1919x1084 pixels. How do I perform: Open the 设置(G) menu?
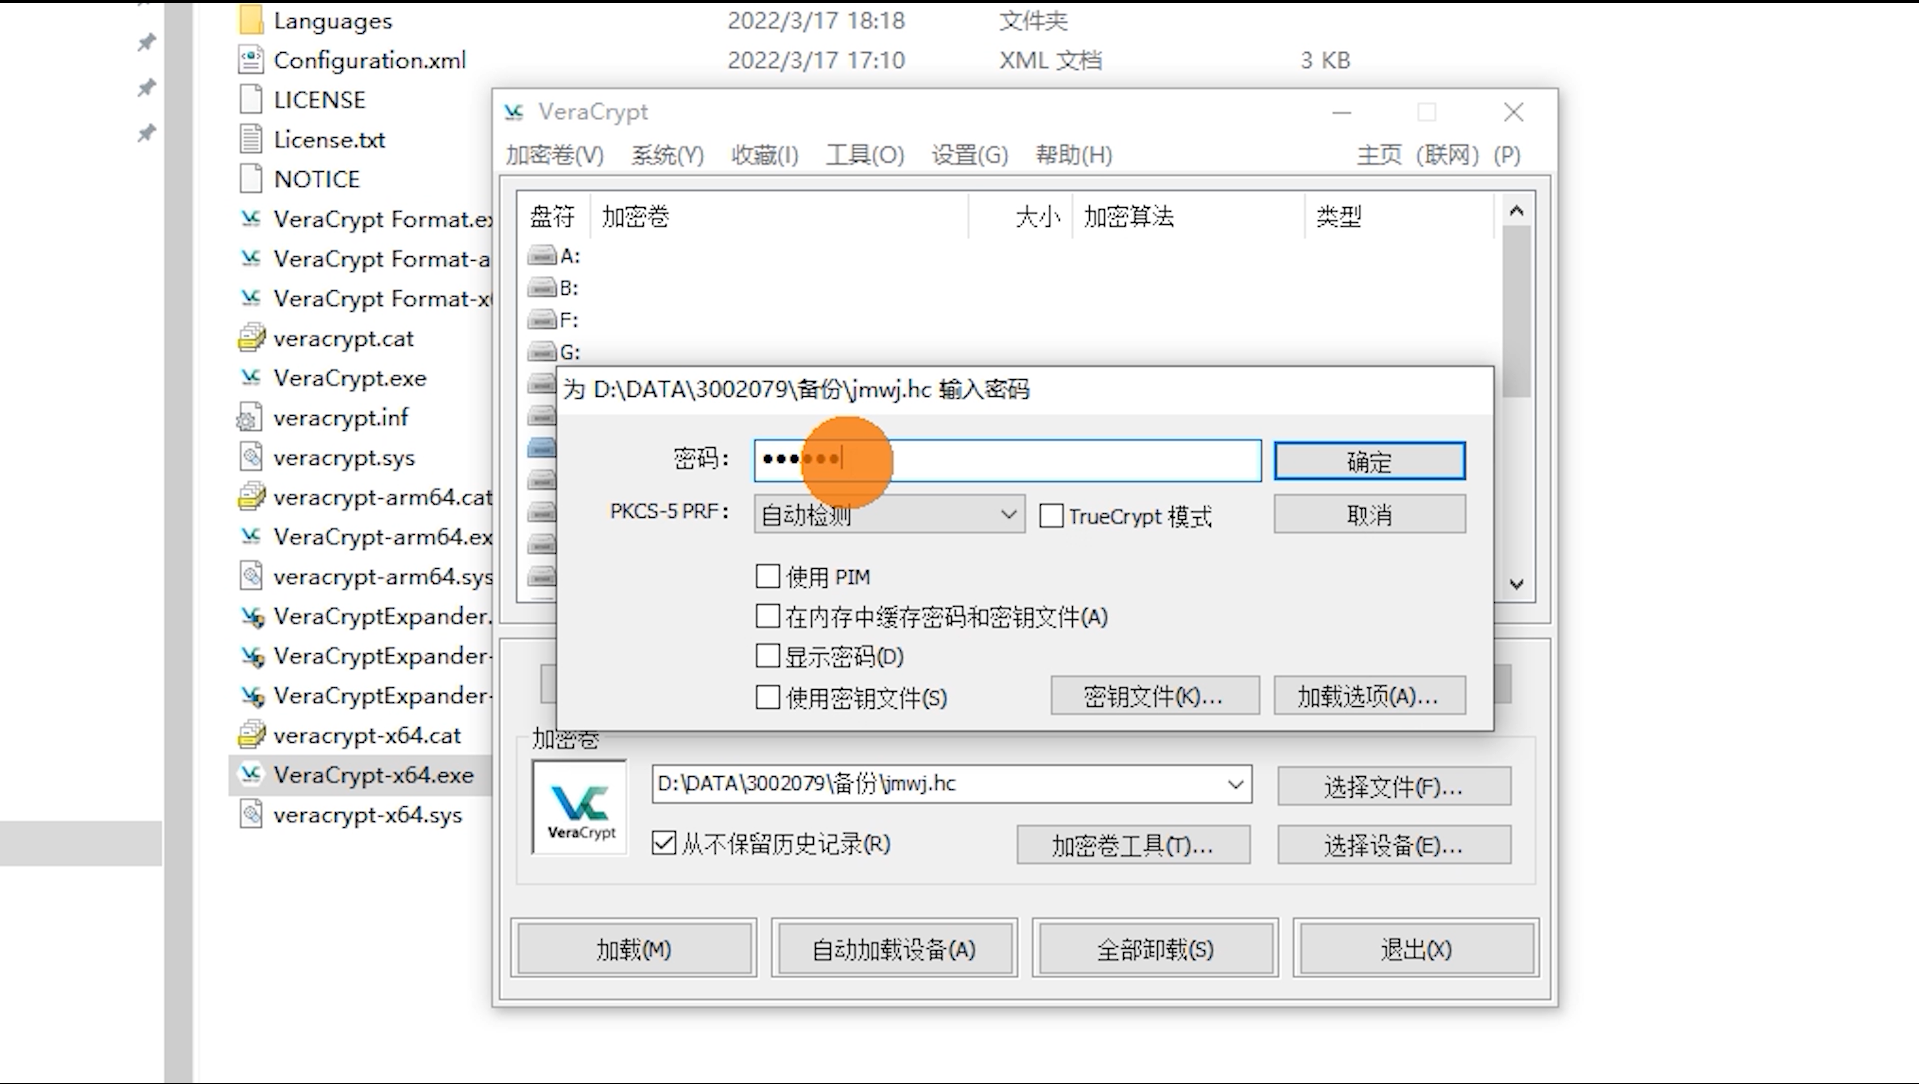point(969,155)
